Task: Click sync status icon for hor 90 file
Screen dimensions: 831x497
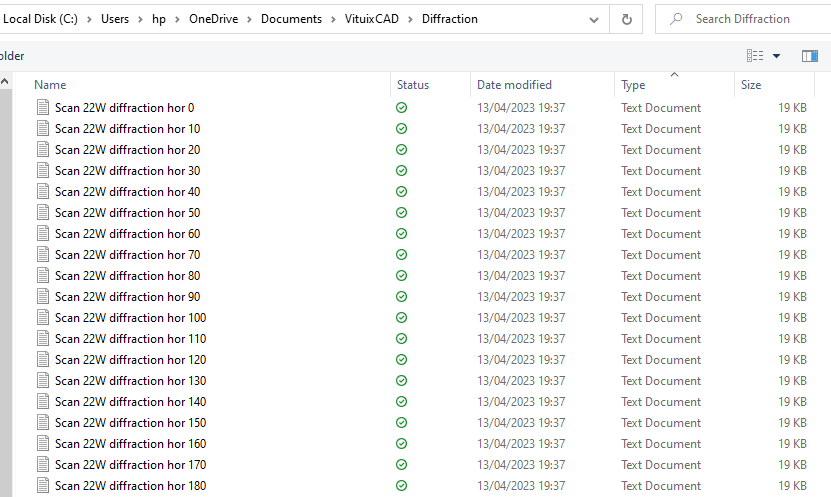Action: click(x=402, y=297)
